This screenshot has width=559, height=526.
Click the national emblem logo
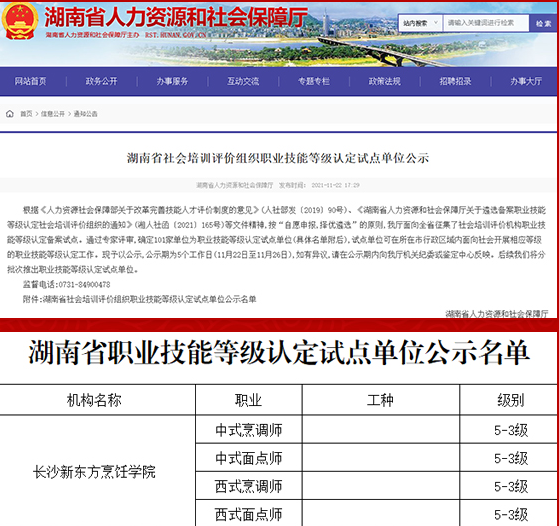click(20, 21)
